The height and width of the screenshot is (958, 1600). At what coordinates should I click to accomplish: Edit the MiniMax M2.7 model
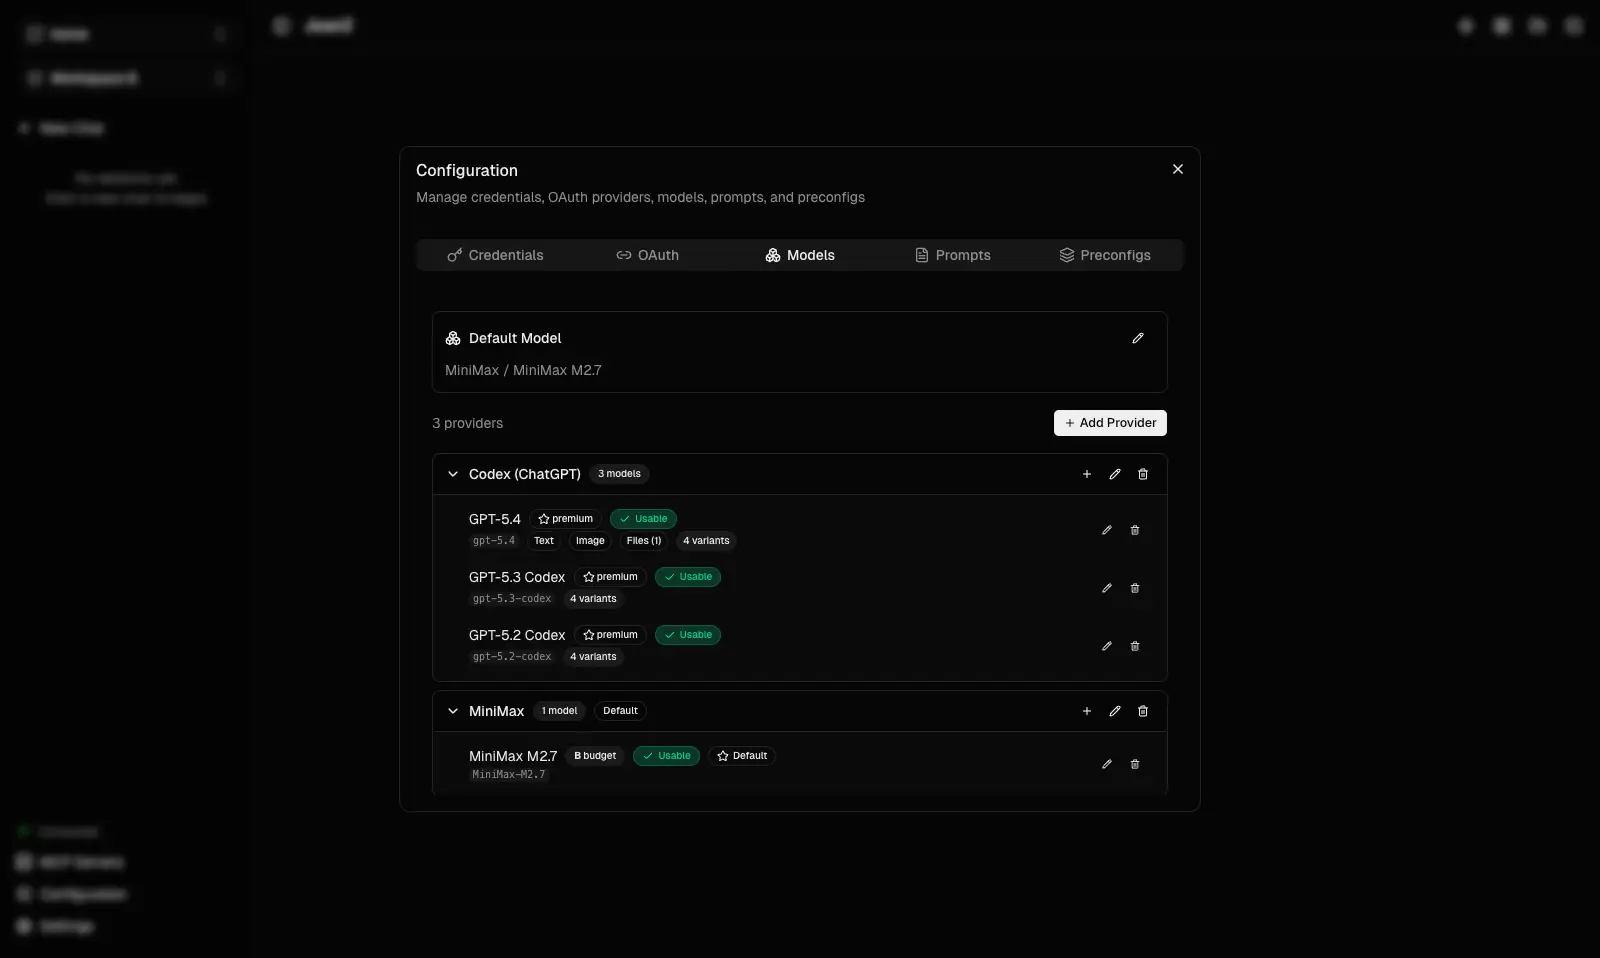pos(1107,764)
